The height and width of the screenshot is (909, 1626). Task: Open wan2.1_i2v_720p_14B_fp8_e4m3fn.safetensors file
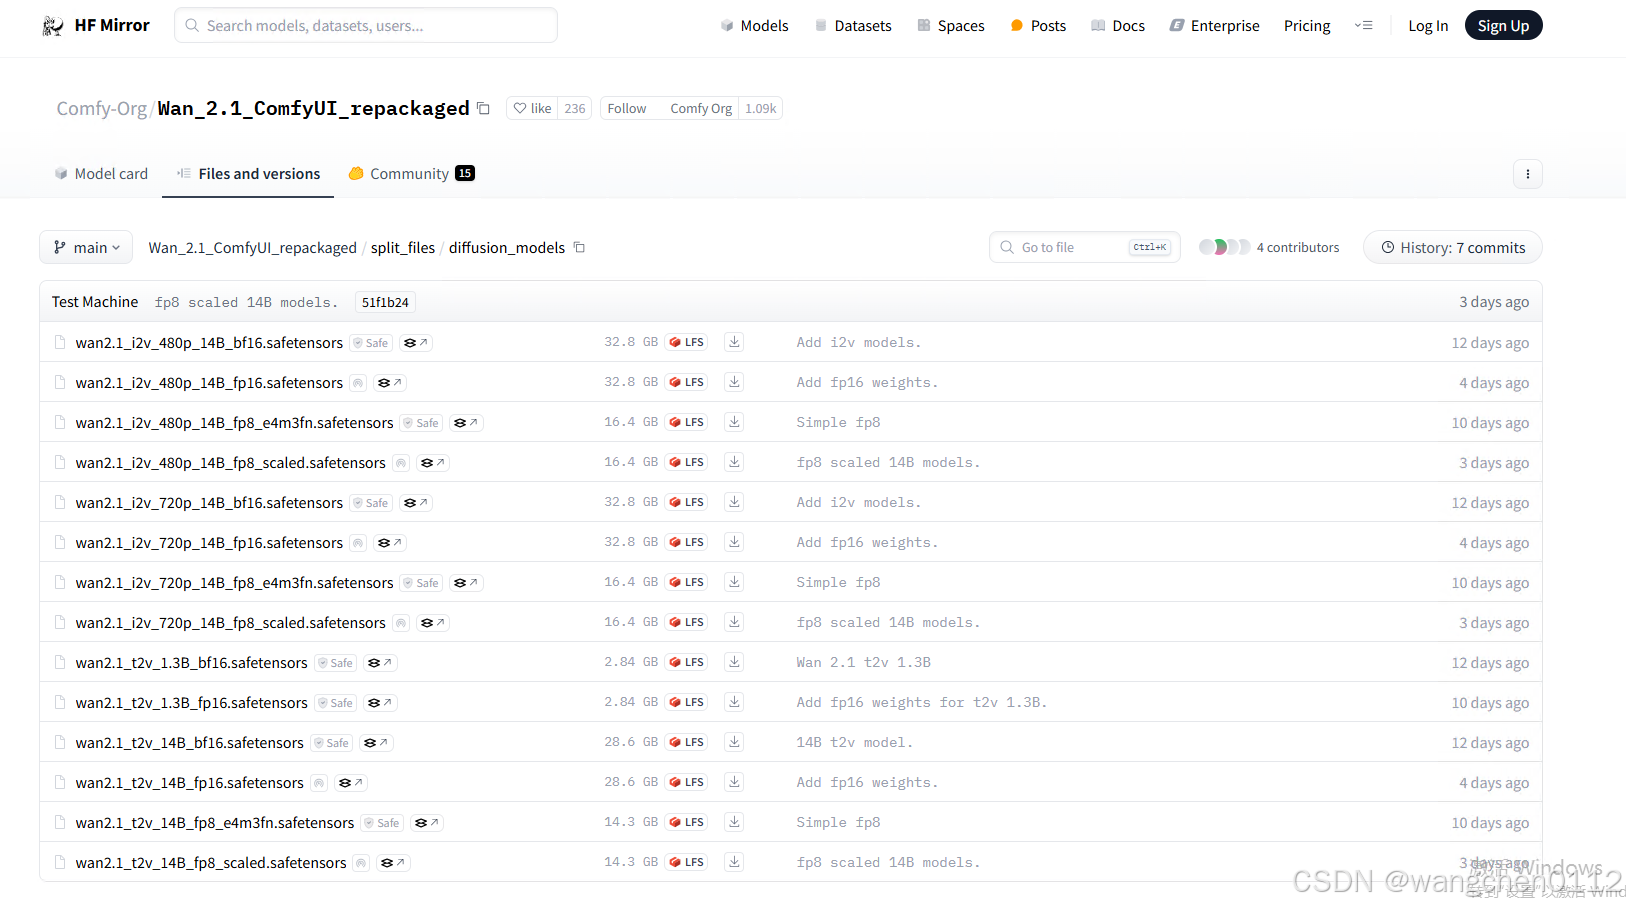(234, 583)
